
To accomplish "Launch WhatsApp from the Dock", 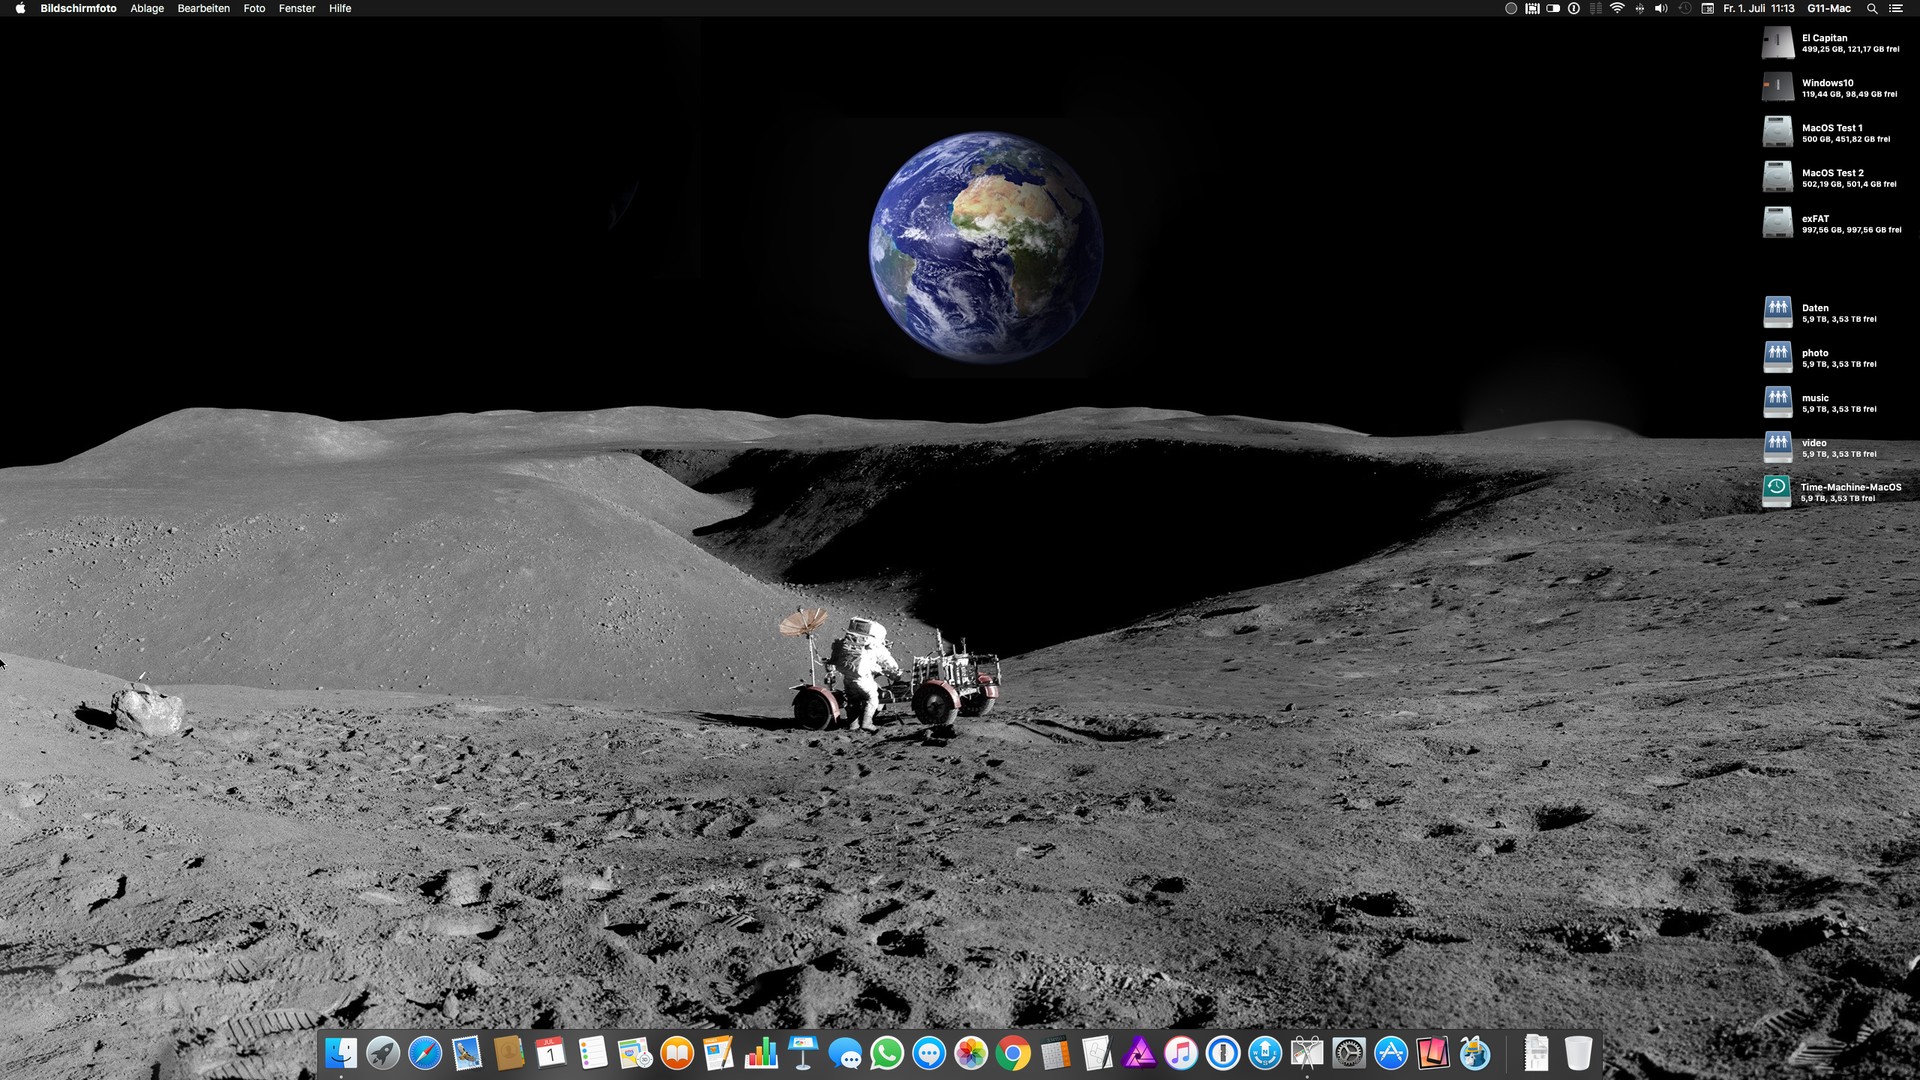I will pos(887,1053).
